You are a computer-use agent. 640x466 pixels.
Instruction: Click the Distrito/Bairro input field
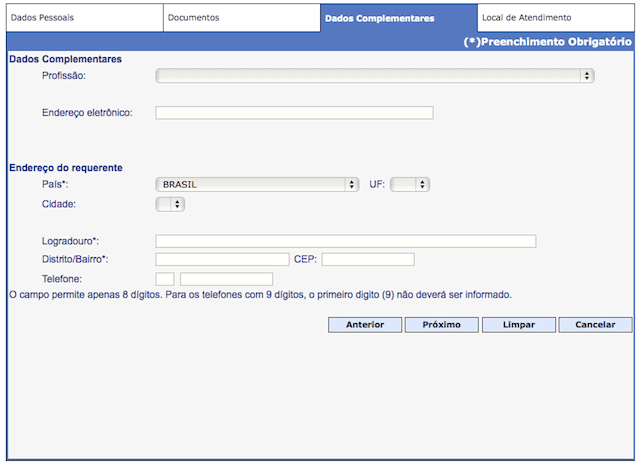222,259
